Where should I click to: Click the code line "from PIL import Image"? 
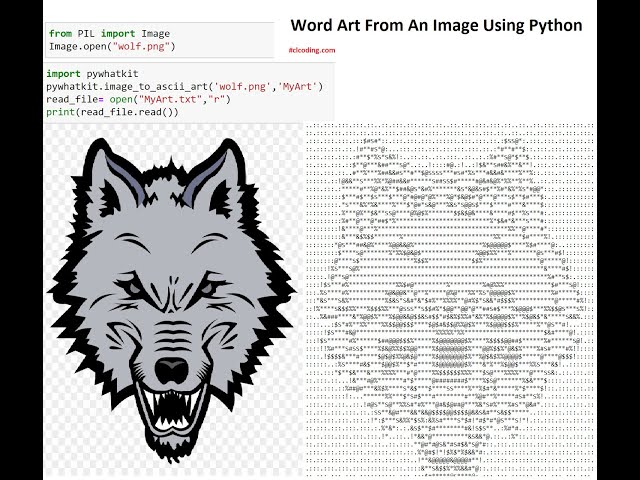coord(109,33)
